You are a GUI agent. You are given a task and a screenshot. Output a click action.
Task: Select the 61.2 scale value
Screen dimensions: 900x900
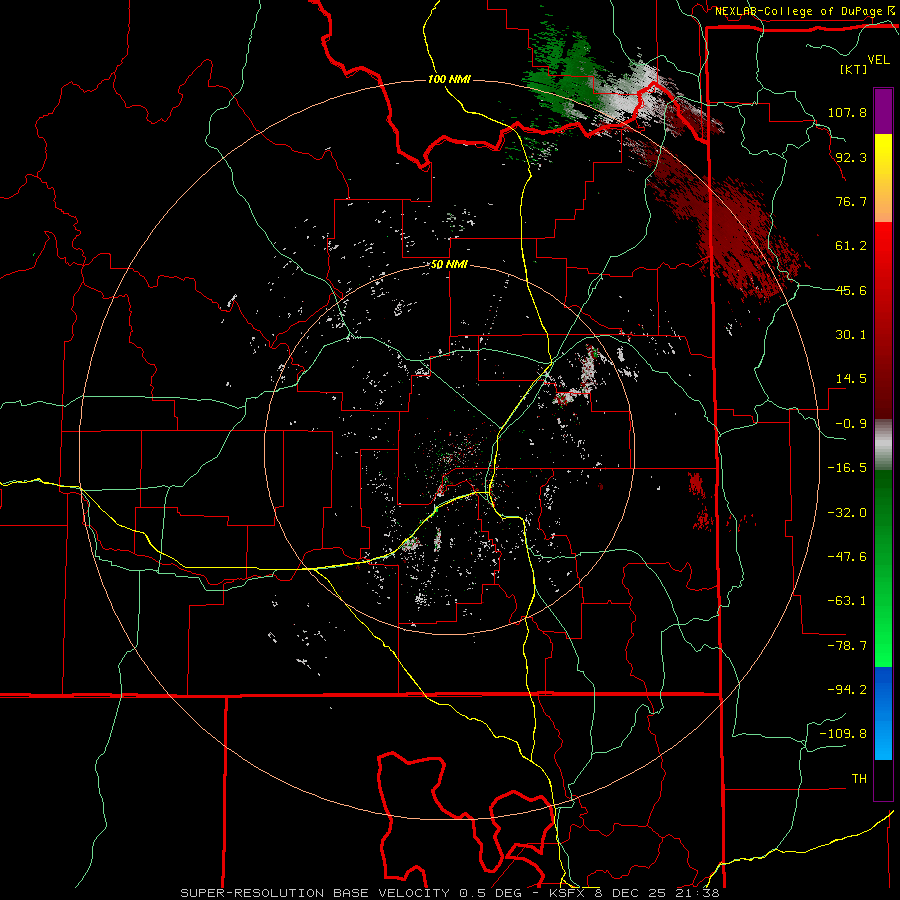point(851,246)
